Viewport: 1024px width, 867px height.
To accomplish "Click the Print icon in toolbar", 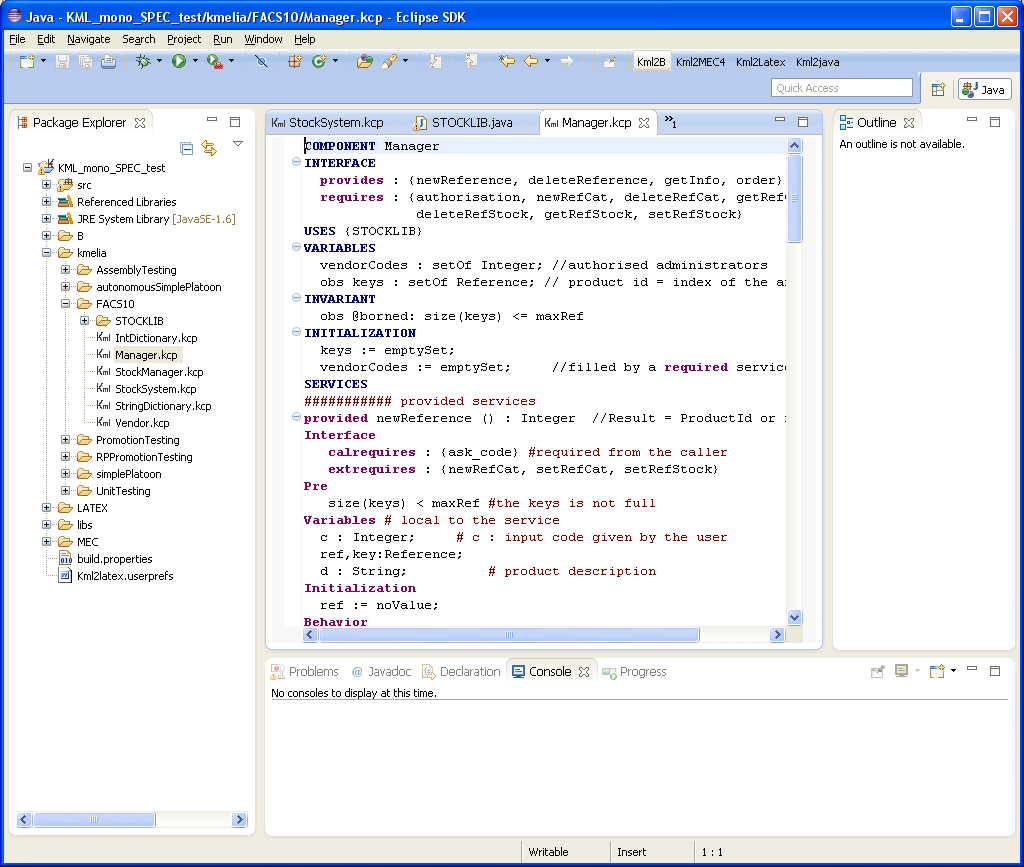I will point(108,62).
